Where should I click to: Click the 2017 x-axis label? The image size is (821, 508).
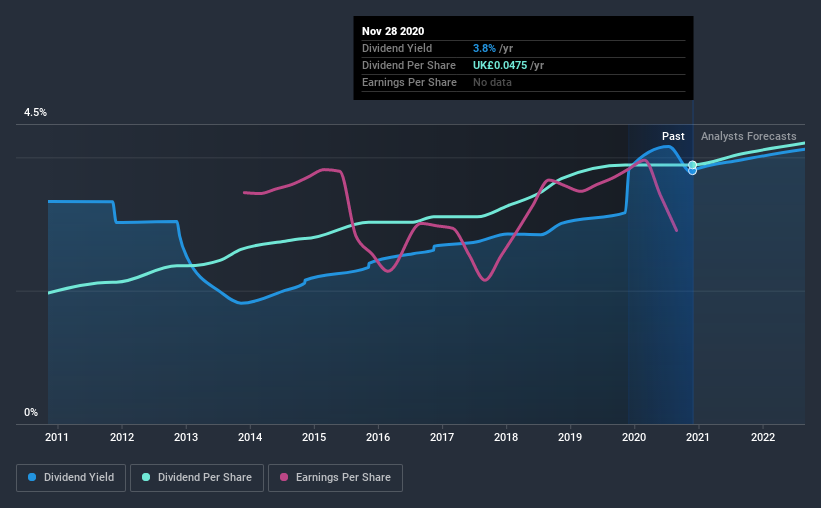pyautogui.click(x=442, y=437)
